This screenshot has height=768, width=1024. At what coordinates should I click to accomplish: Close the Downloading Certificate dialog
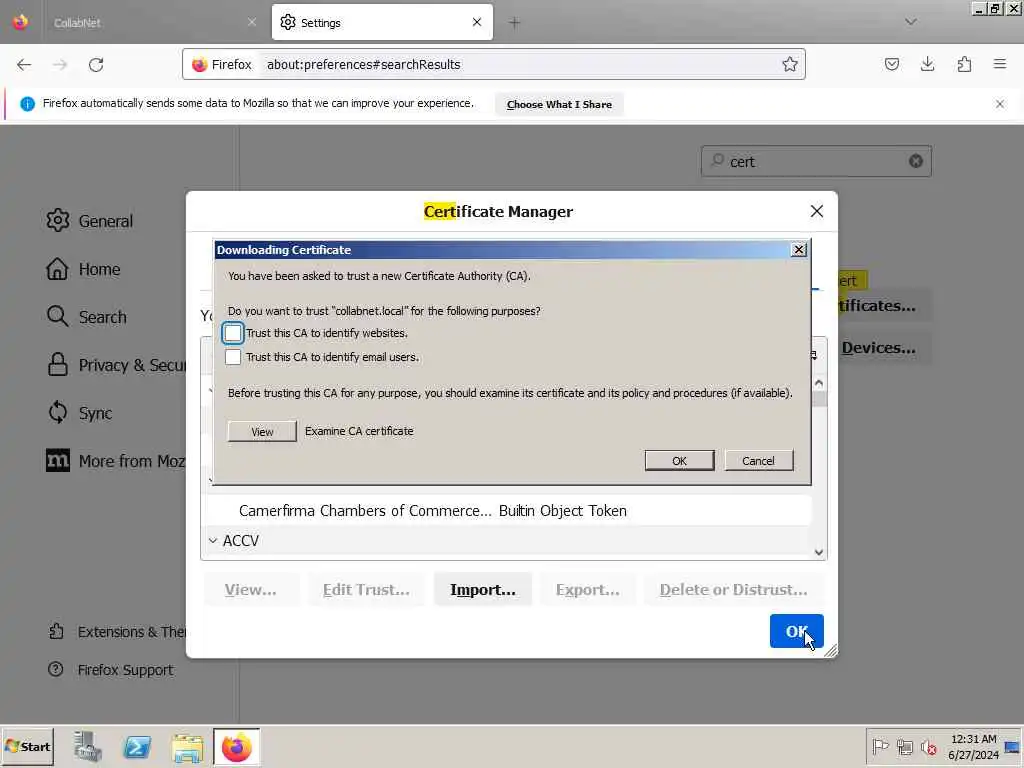[x=798, y=249]
